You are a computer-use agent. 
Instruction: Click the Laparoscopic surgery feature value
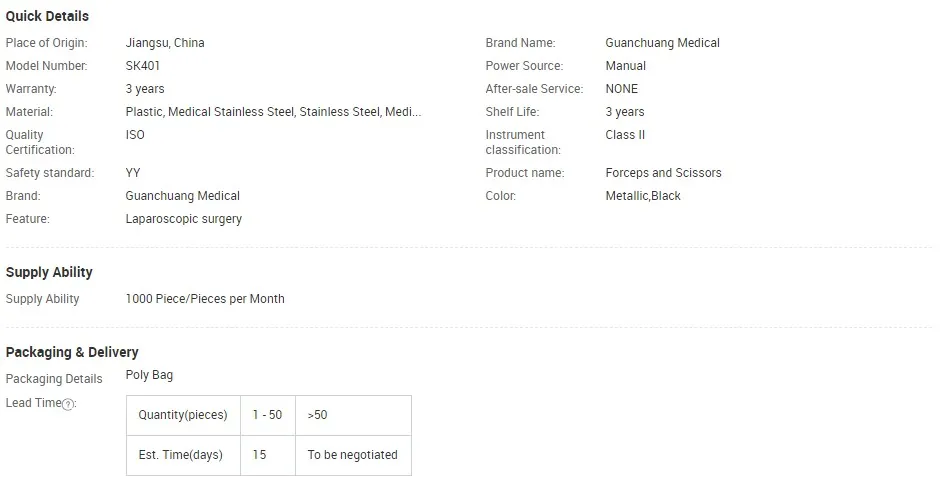click(183, 219)
